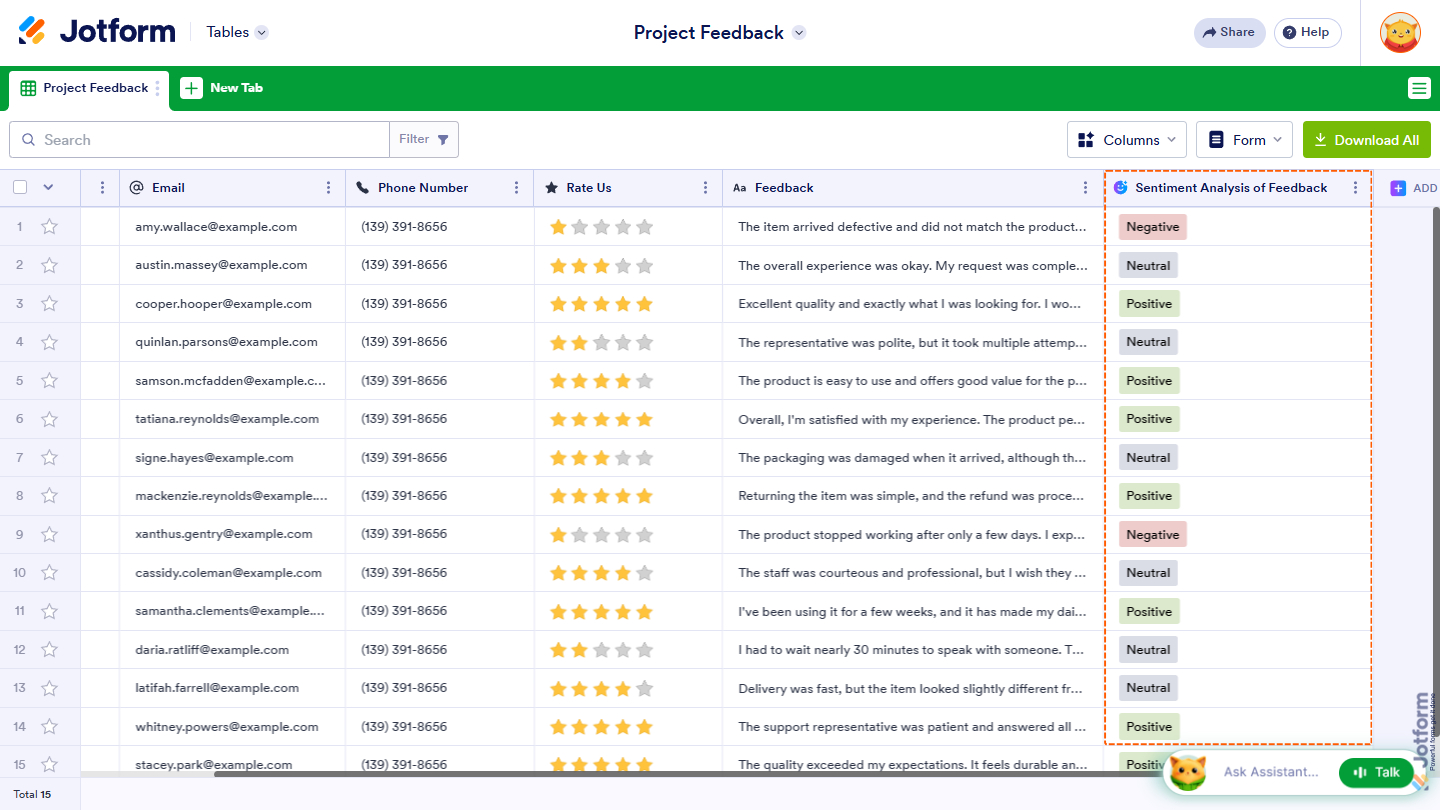Image resolution: width=1440 pixels, height=810 pixels.
Task: Click the Feedback column header
Action: (912, 188)
